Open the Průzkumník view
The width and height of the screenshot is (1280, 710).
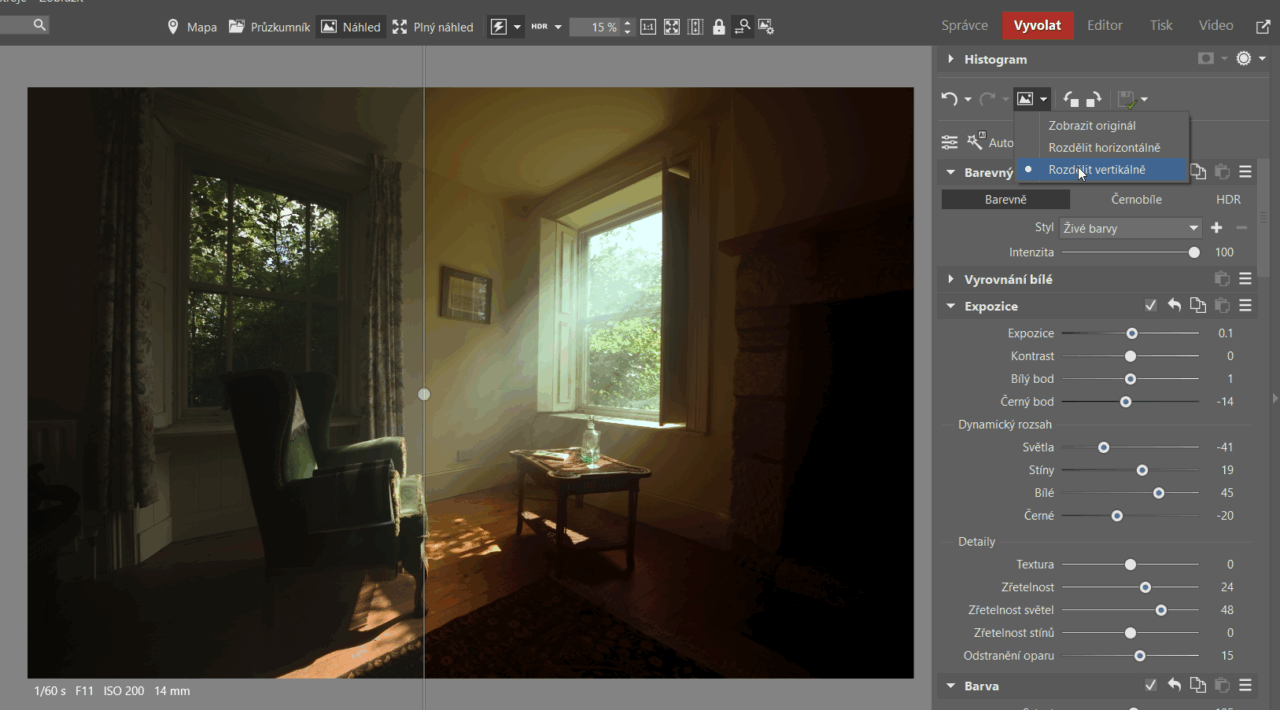click(269, 27)
